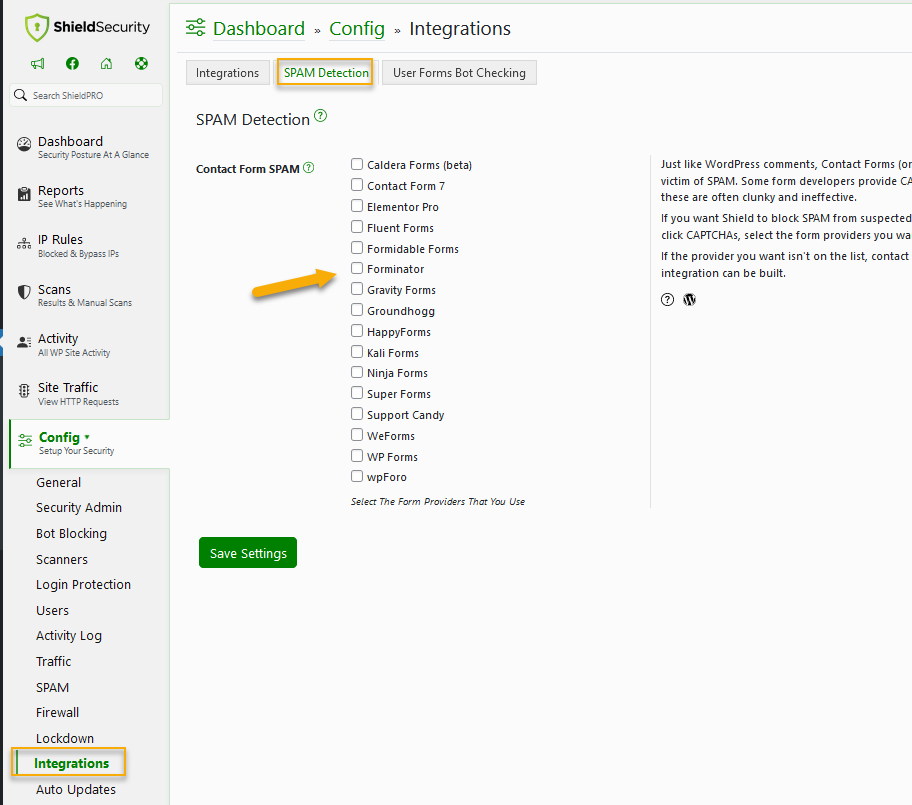This screenshot has height=805, width=912.
Task: Open the megaphone announcements icon
Action: pos(37,63)
